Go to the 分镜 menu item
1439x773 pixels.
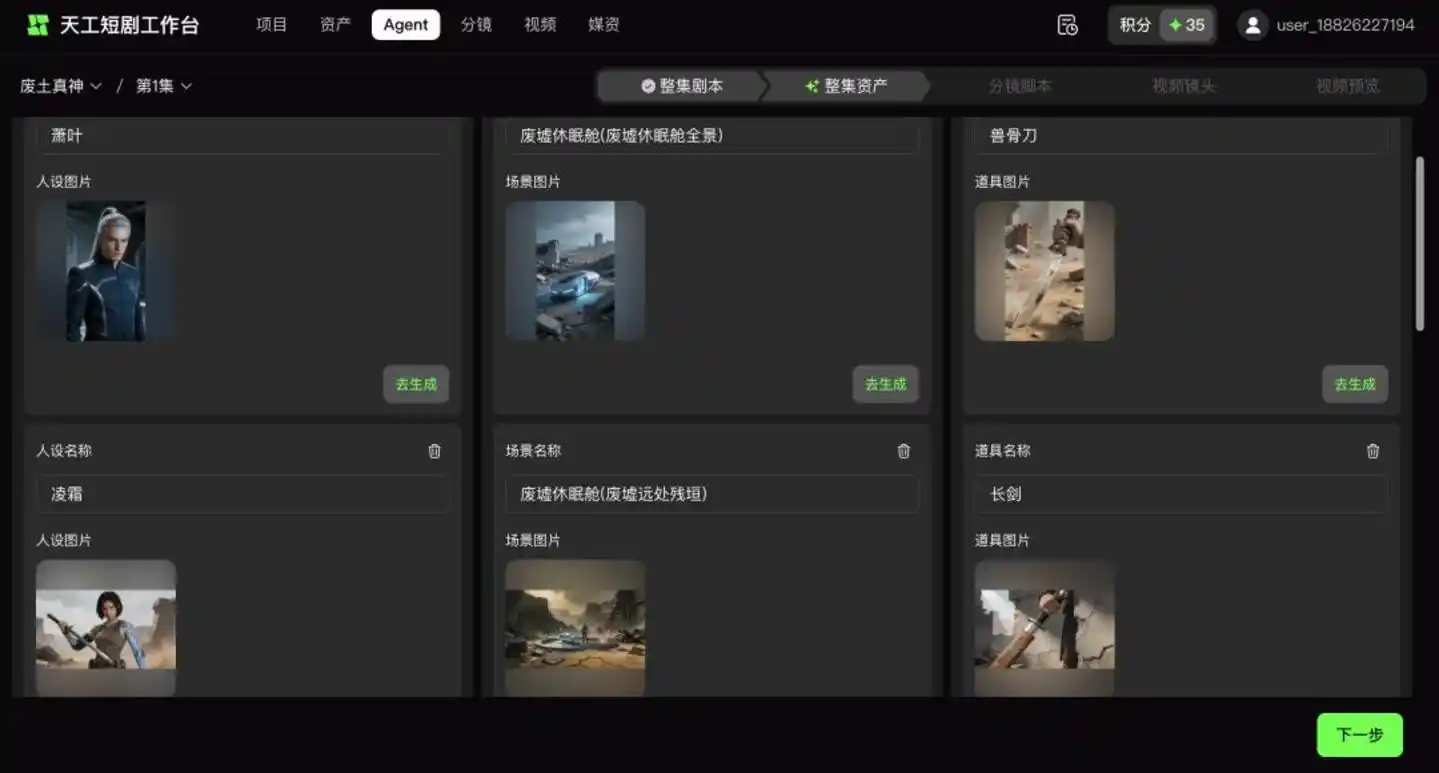click(x=476, y=24)
